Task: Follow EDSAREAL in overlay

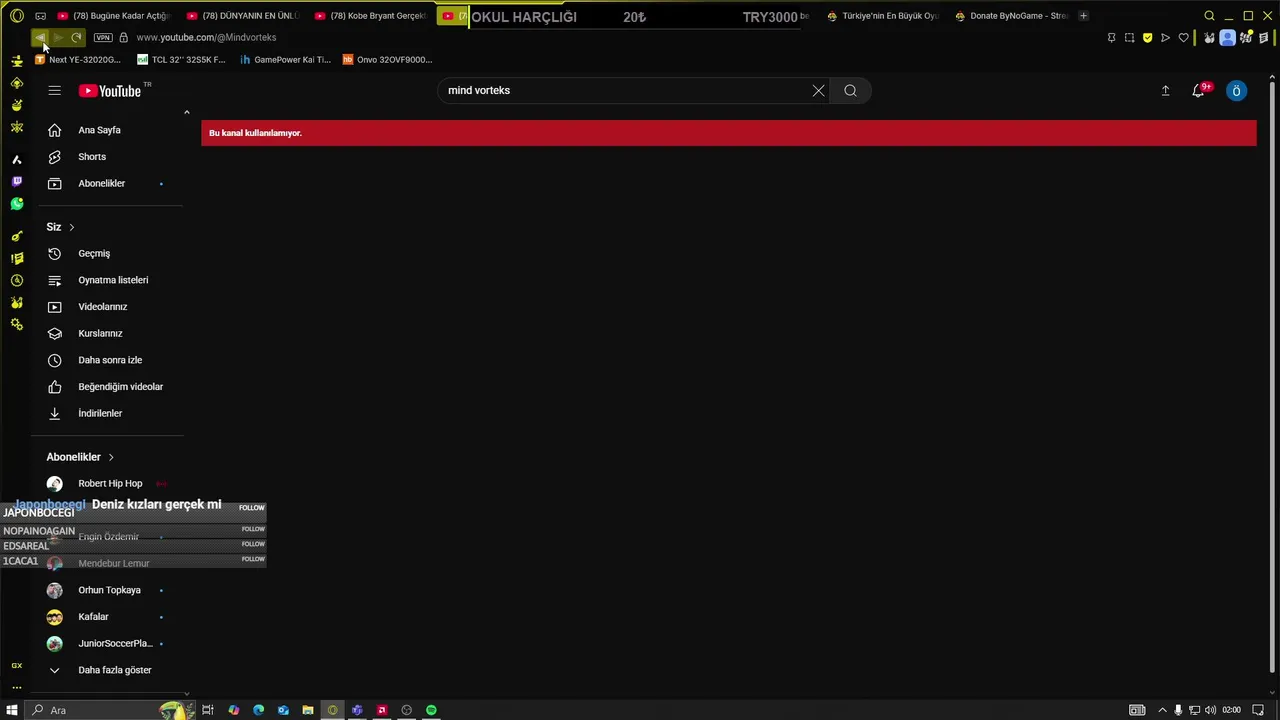Action: point(253,544)
